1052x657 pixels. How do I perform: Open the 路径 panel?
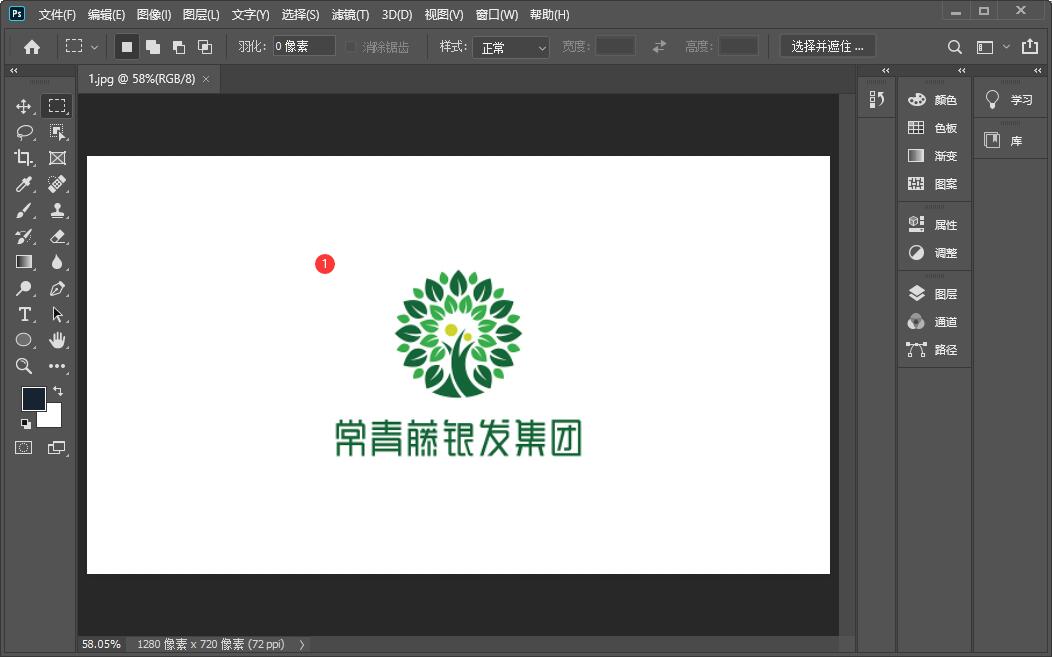click(934, 350)
